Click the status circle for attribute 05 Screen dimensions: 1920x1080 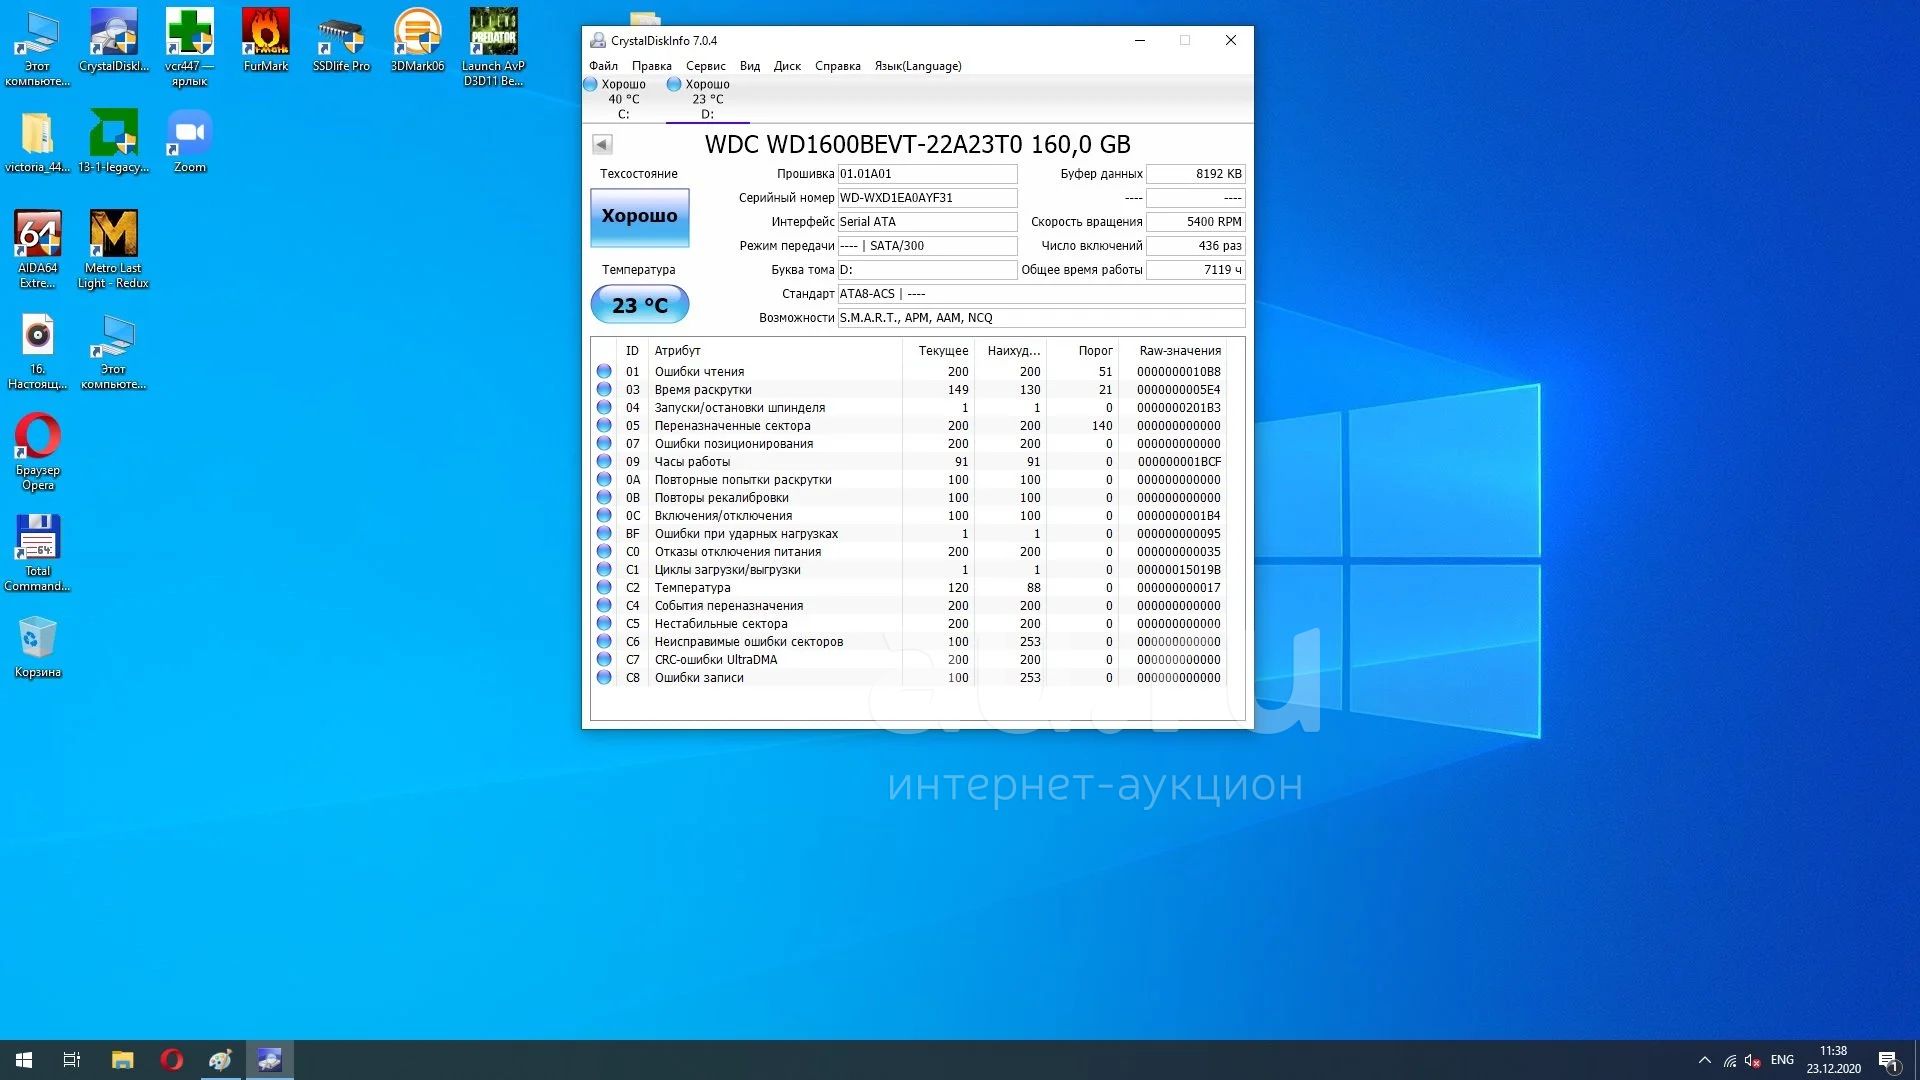[x=604, y=425]
